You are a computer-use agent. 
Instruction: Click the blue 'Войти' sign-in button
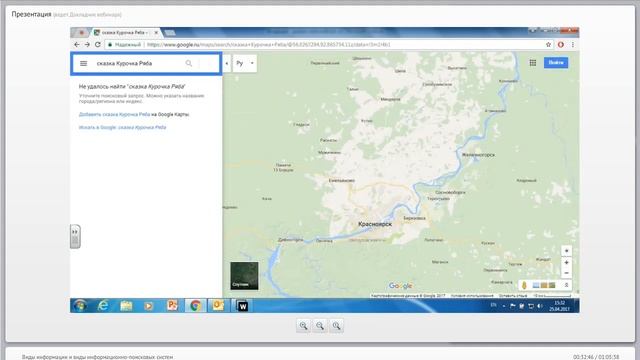[556, 62]
